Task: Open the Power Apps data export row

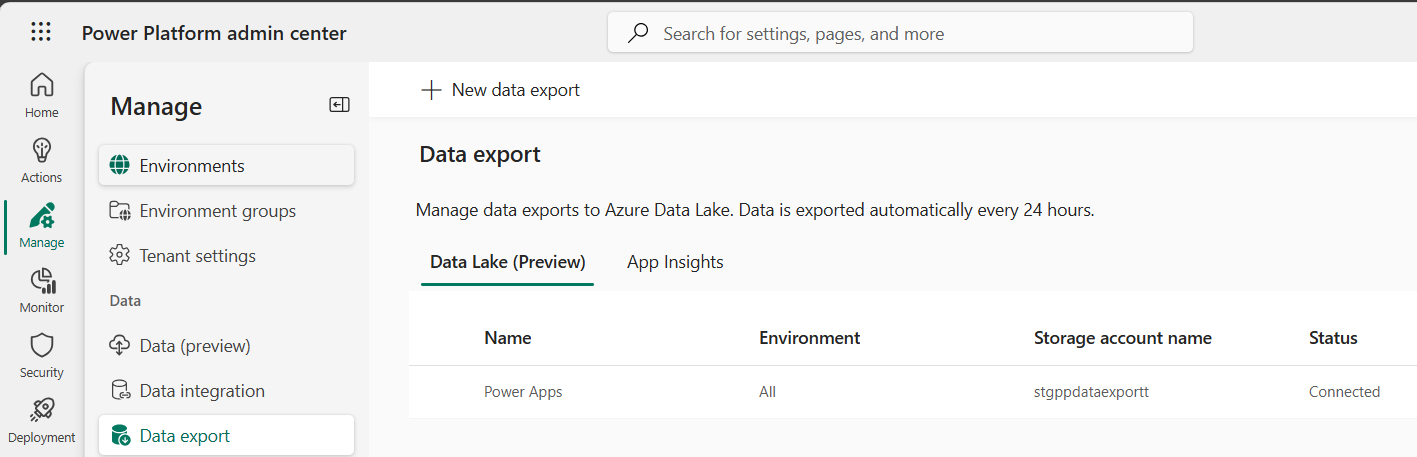Action: (x=523, y=392)
